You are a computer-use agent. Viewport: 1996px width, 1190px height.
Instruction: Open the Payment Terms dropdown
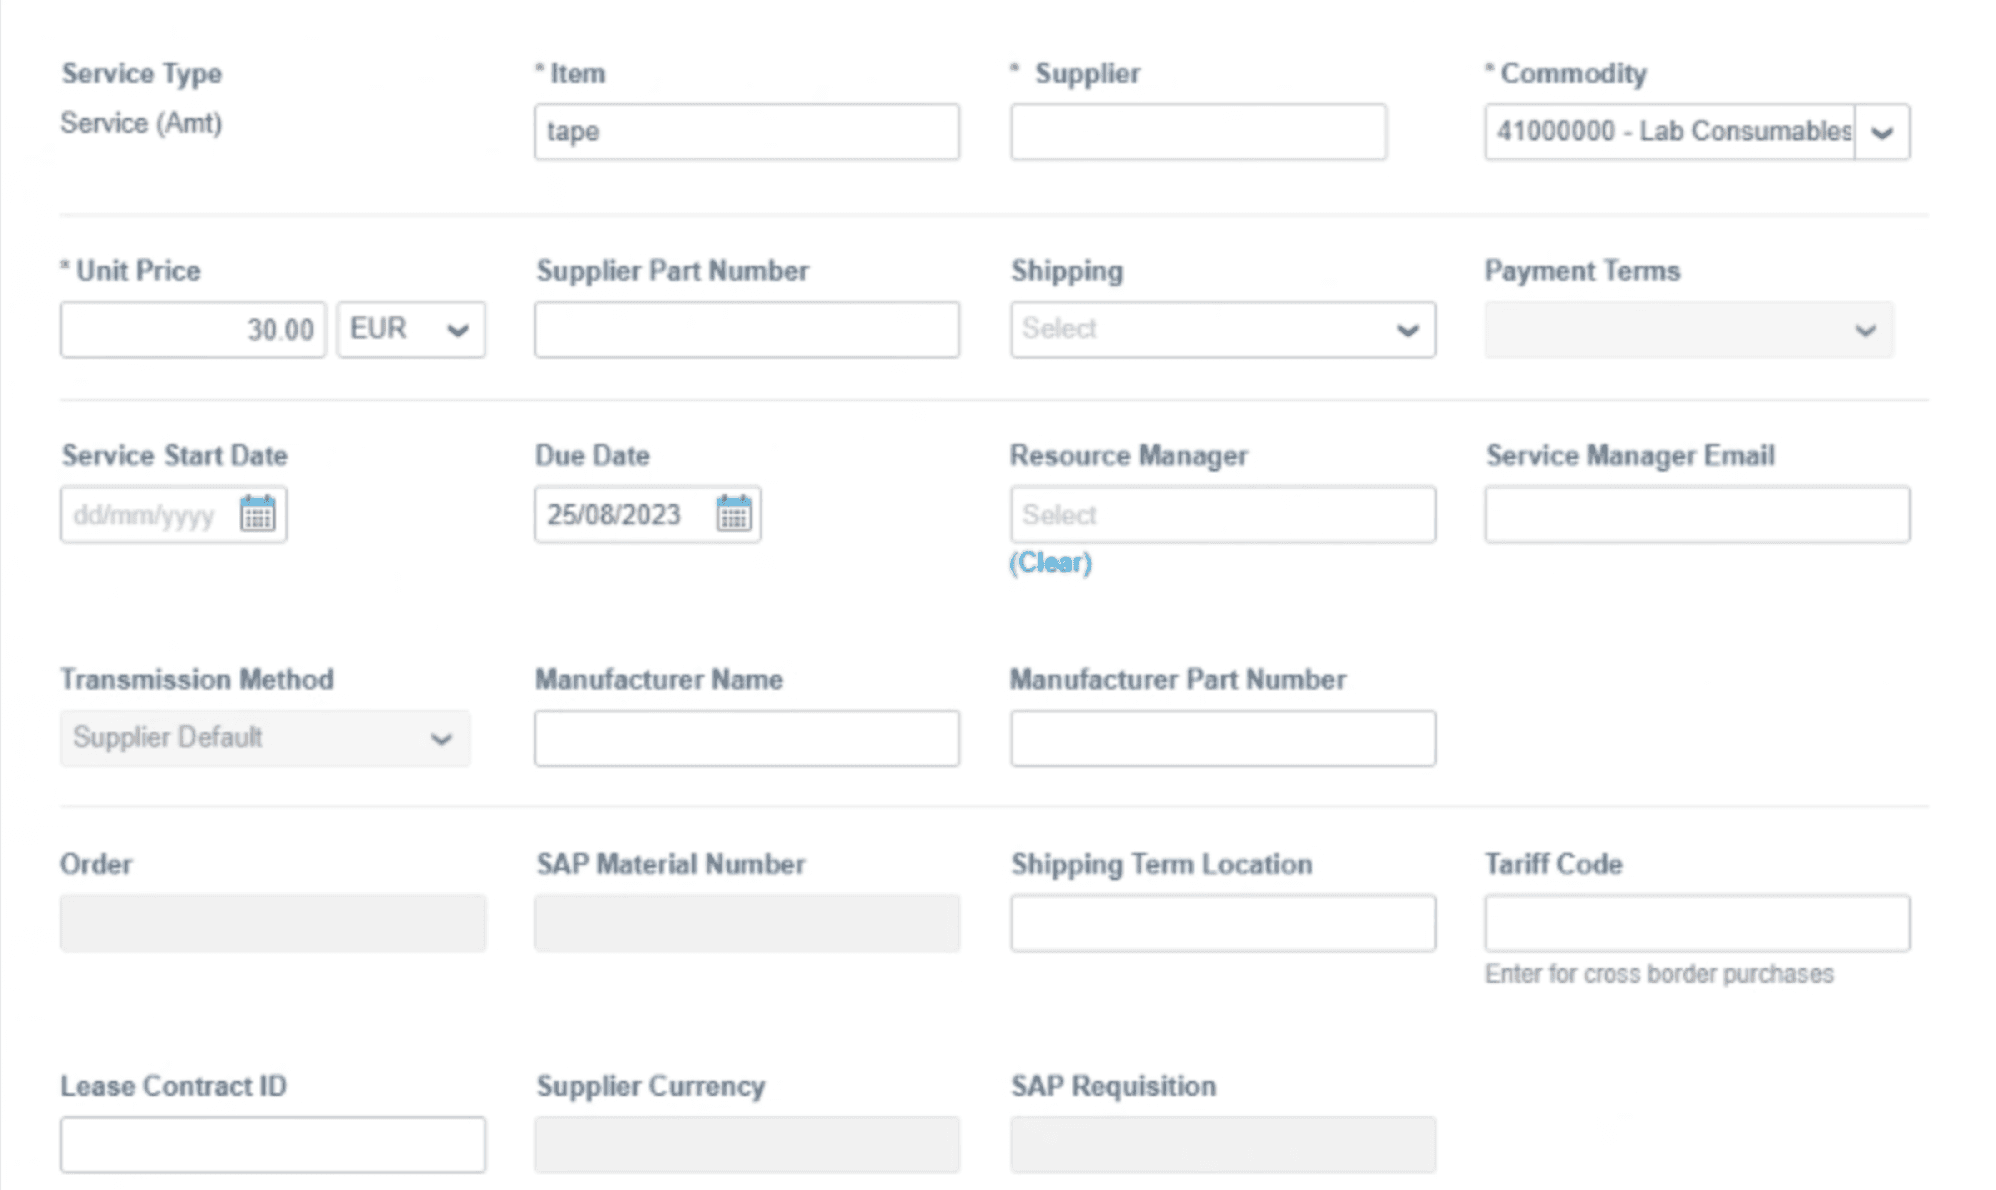point(1688,329)
